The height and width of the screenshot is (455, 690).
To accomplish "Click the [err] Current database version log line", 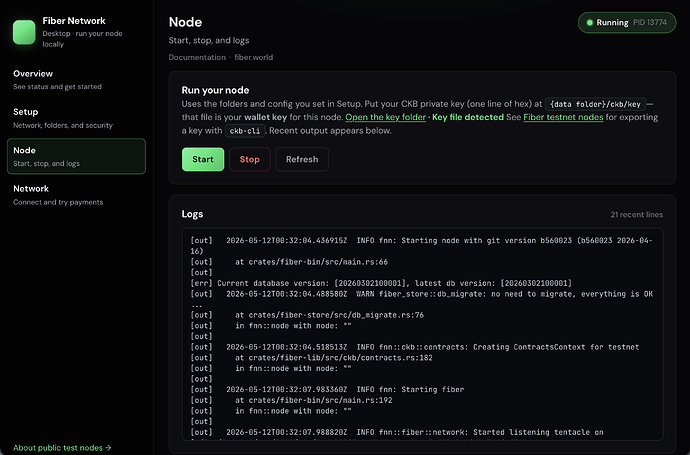I will 381,283.
